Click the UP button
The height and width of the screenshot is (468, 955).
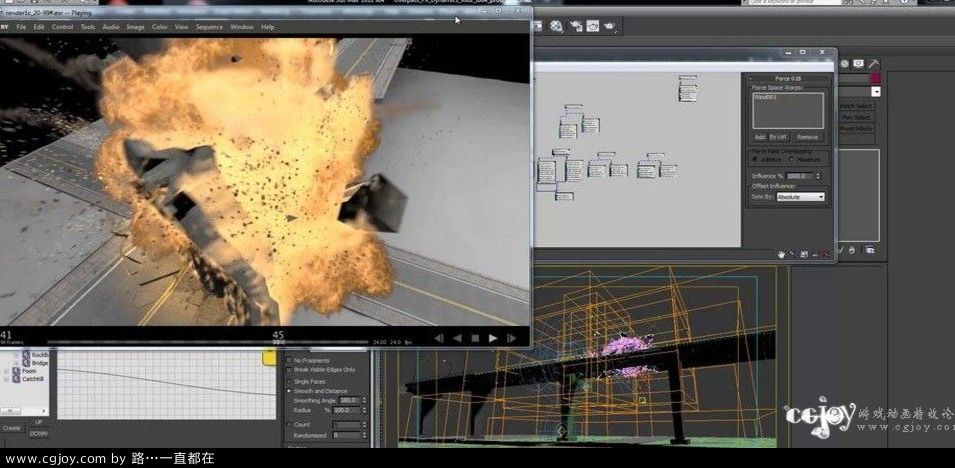click(38, 422)
